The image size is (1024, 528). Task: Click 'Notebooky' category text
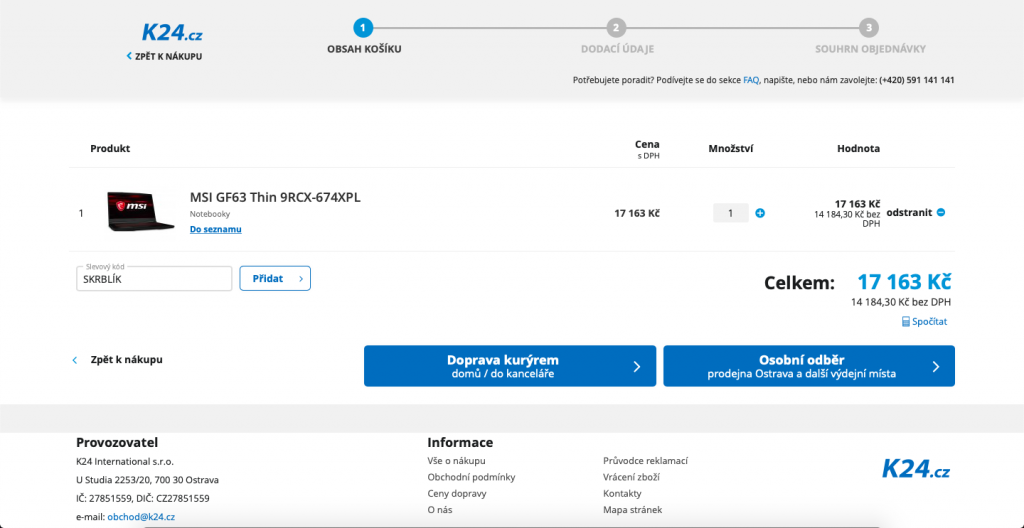(210, 214)
